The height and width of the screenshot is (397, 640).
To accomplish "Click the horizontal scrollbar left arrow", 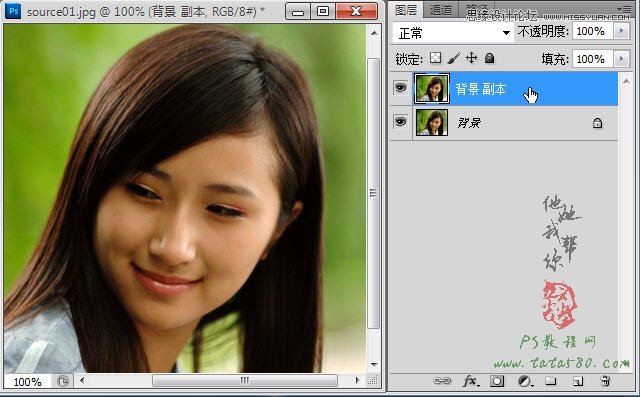I will [x=82, y=381].
